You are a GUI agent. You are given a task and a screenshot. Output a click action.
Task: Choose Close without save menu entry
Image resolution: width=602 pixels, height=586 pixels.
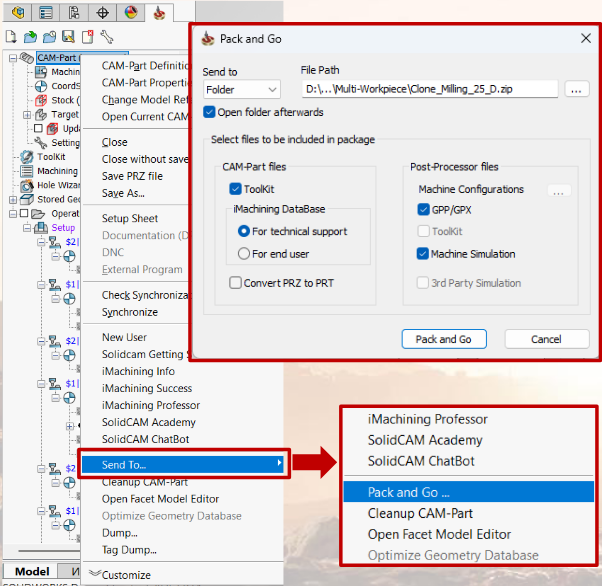[145, 159]
